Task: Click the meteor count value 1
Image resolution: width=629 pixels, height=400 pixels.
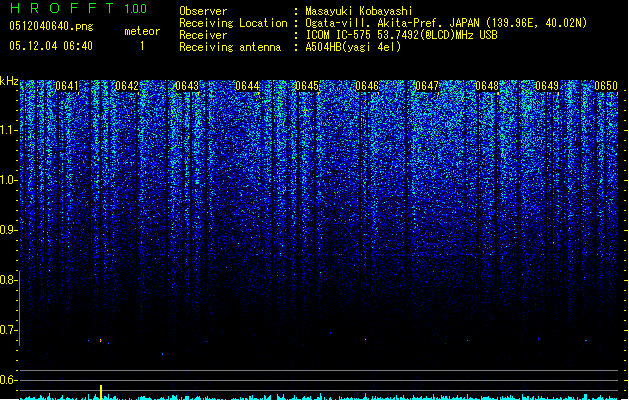Action: point(142,46)
